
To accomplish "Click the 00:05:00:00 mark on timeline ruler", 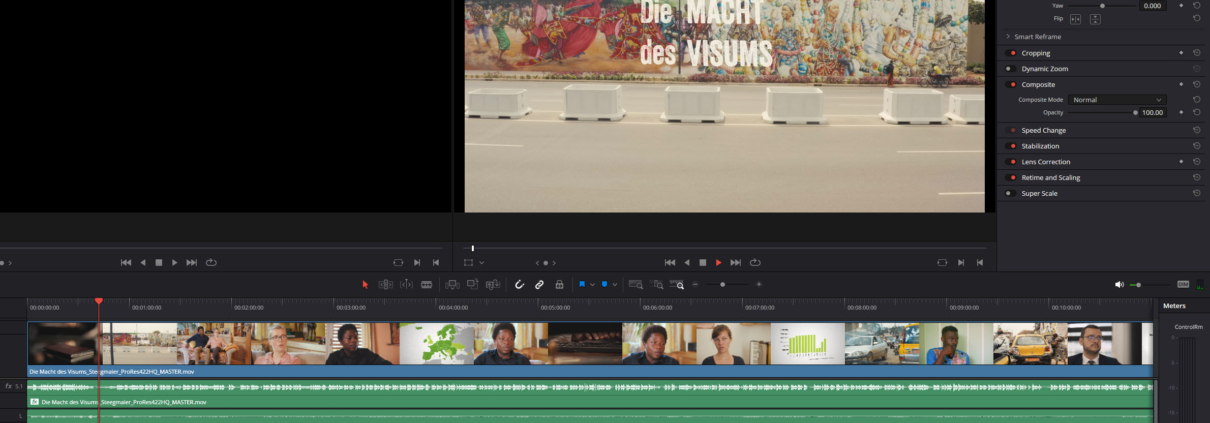I will point(555,308).
